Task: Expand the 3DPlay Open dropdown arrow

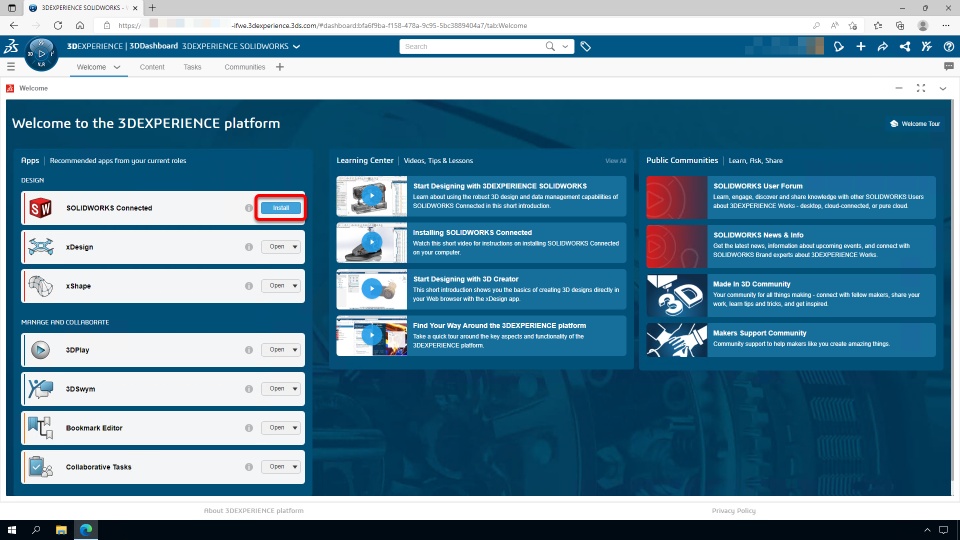Action: click(294, 350)
